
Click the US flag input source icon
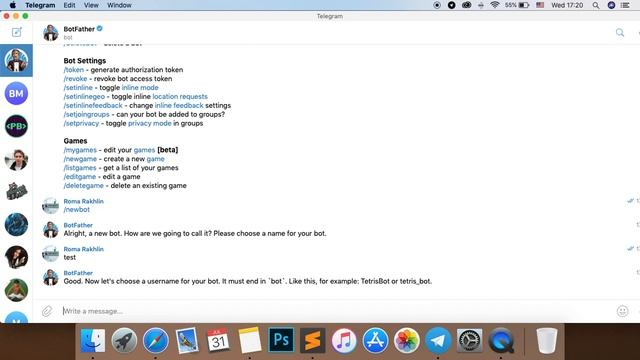coord(540,5)
